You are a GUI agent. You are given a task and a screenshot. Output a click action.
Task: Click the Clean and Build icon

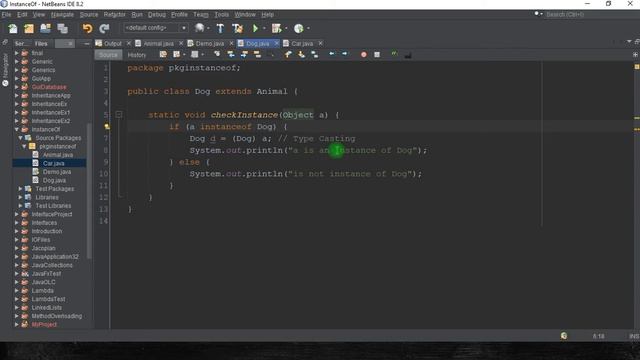237,28
